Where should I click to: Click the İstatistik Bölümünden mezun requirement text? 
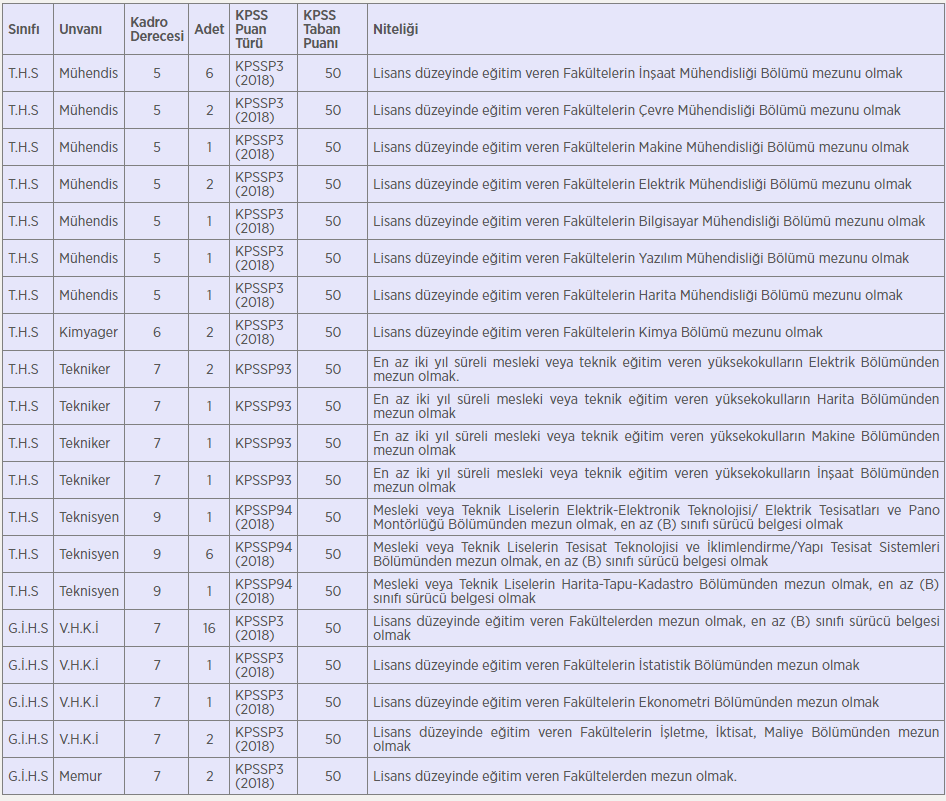616,665
